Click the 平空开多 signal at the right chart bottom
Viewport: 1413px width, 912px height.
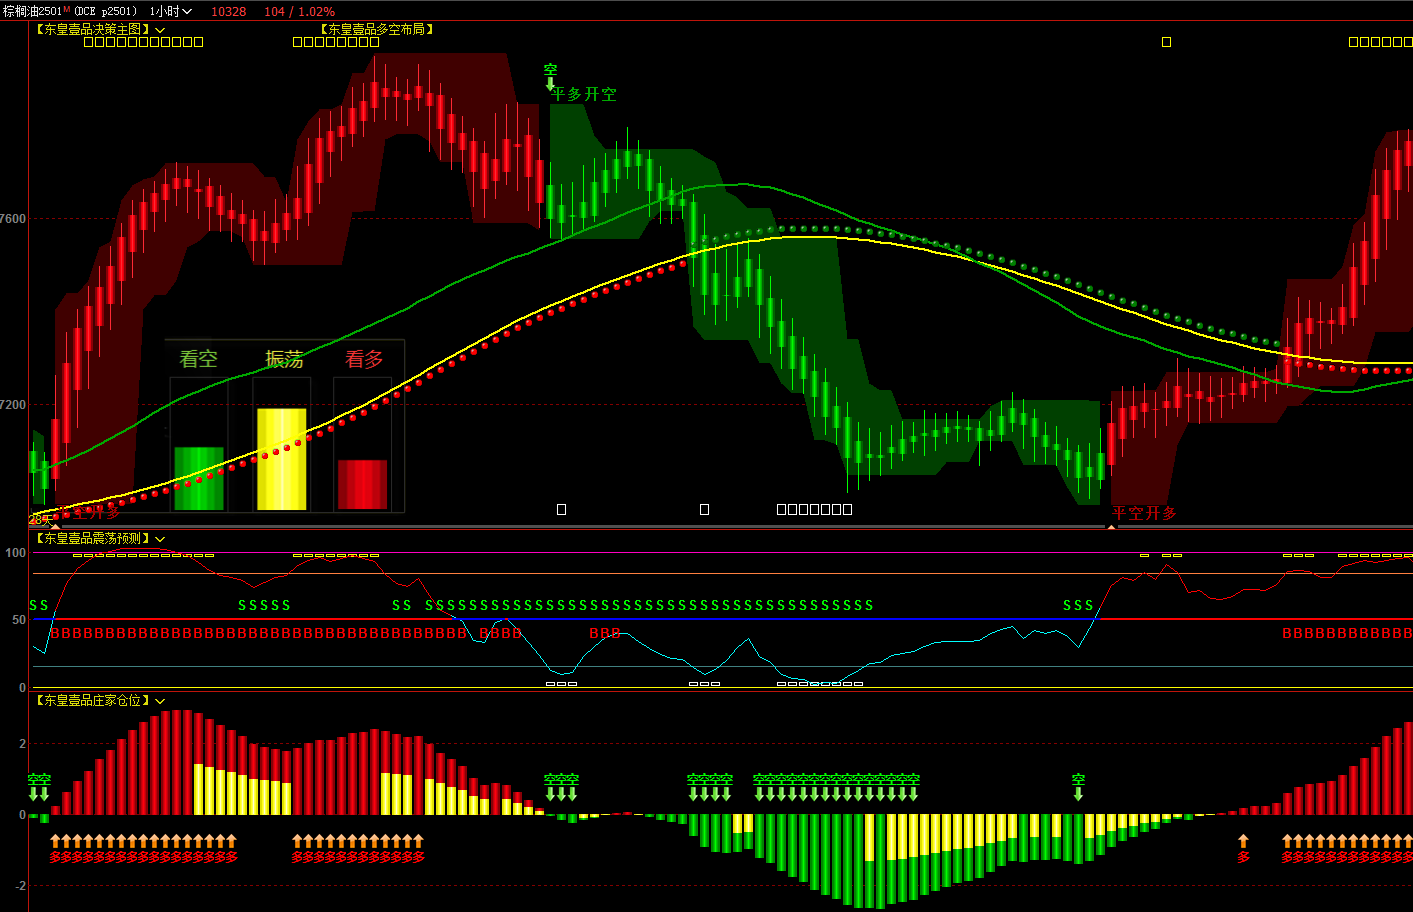click(1145, 513)
